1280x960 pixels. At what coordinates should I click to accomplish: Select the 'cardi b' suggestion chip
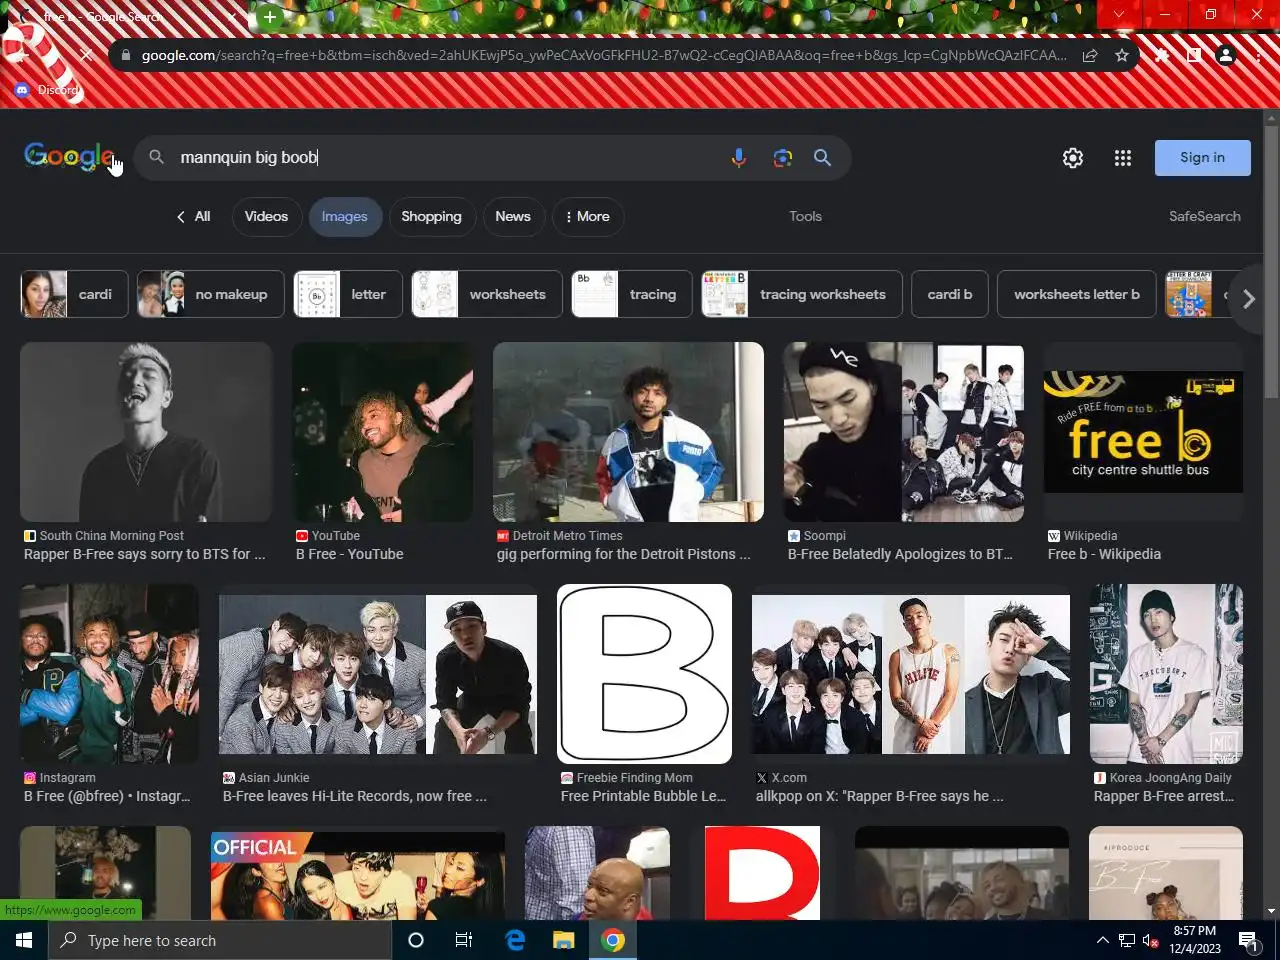point(950,294)
